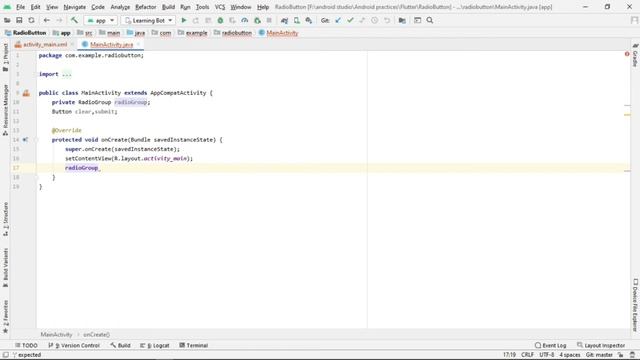Click the red error indicator in editor corner
The width and height of the screenshot is (640, 360).
(627, 54)
